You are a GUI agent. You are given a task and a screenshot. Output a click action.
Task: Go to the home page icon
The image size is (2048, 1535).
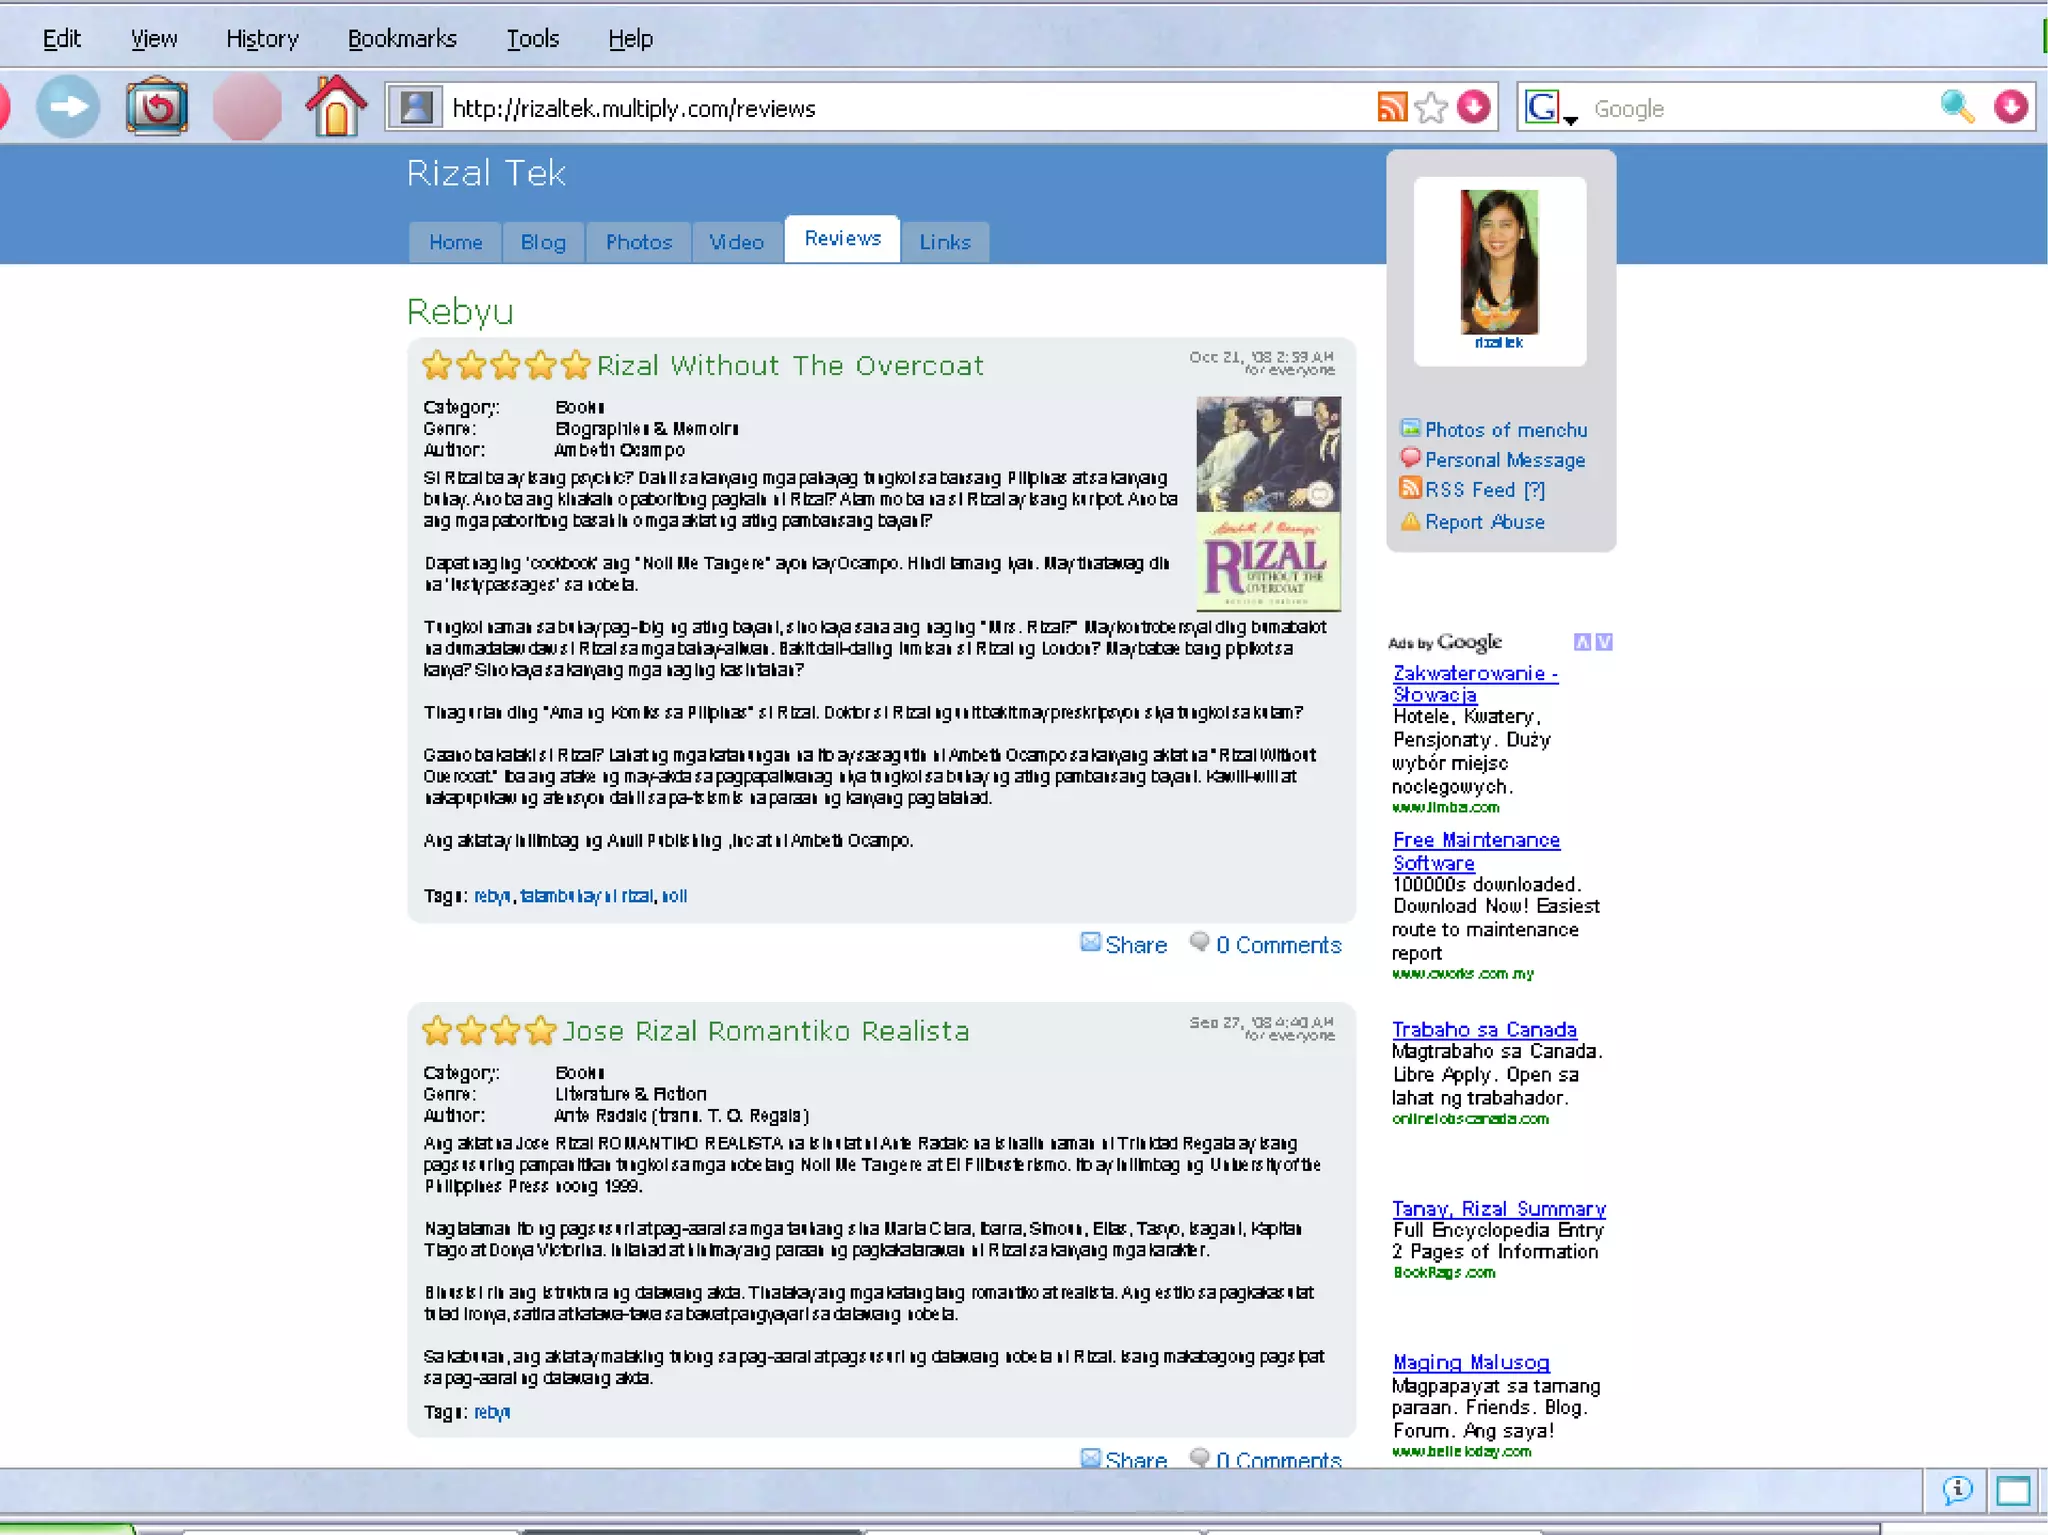coord(335,107)
